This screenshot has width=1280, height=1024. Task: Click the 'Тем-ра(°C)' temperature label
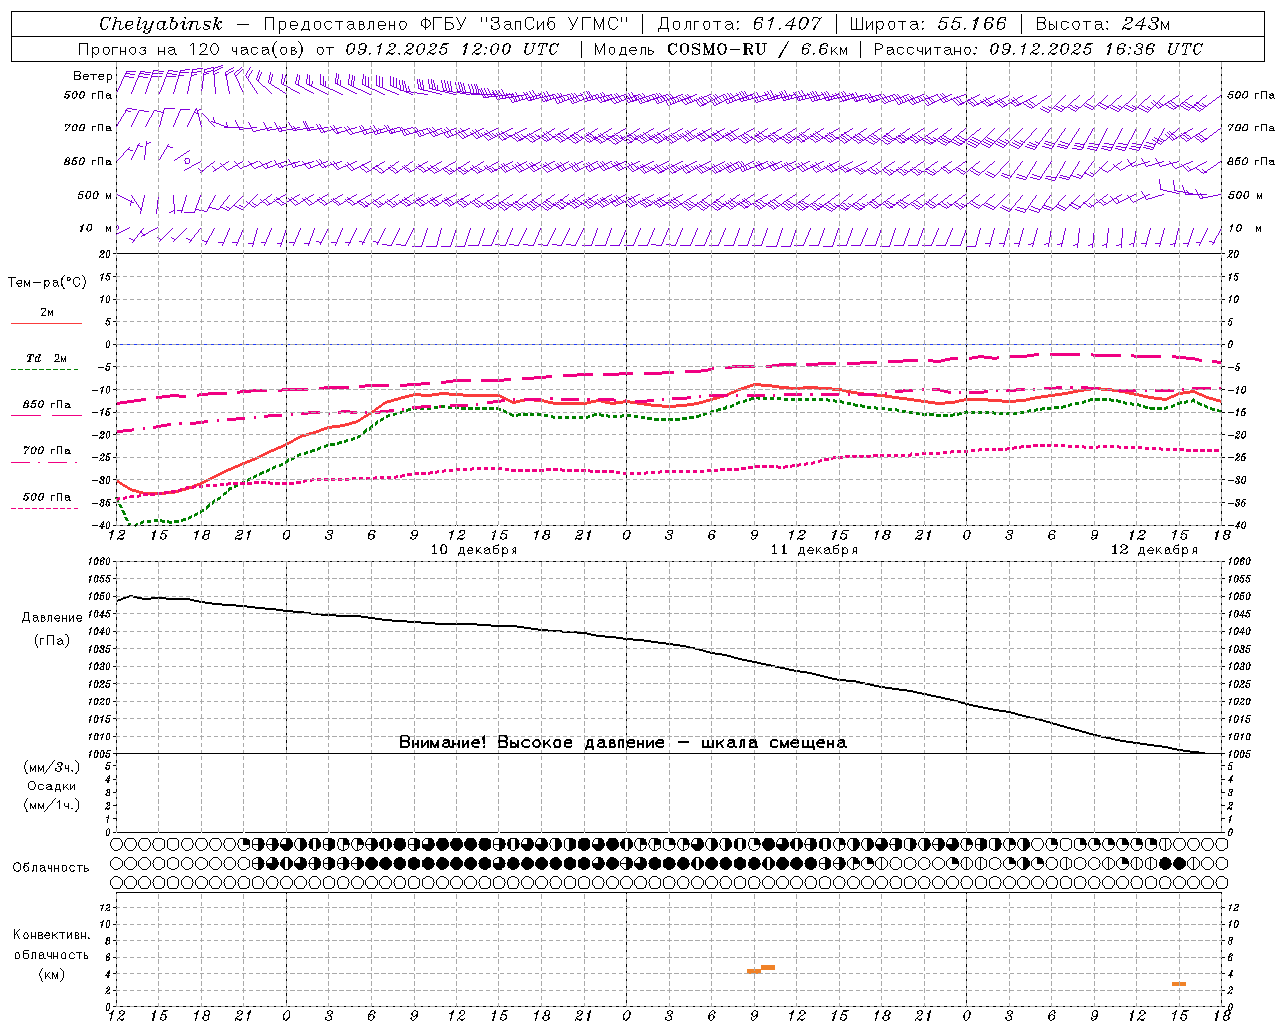pyautogui.click(x=47, y=283)
